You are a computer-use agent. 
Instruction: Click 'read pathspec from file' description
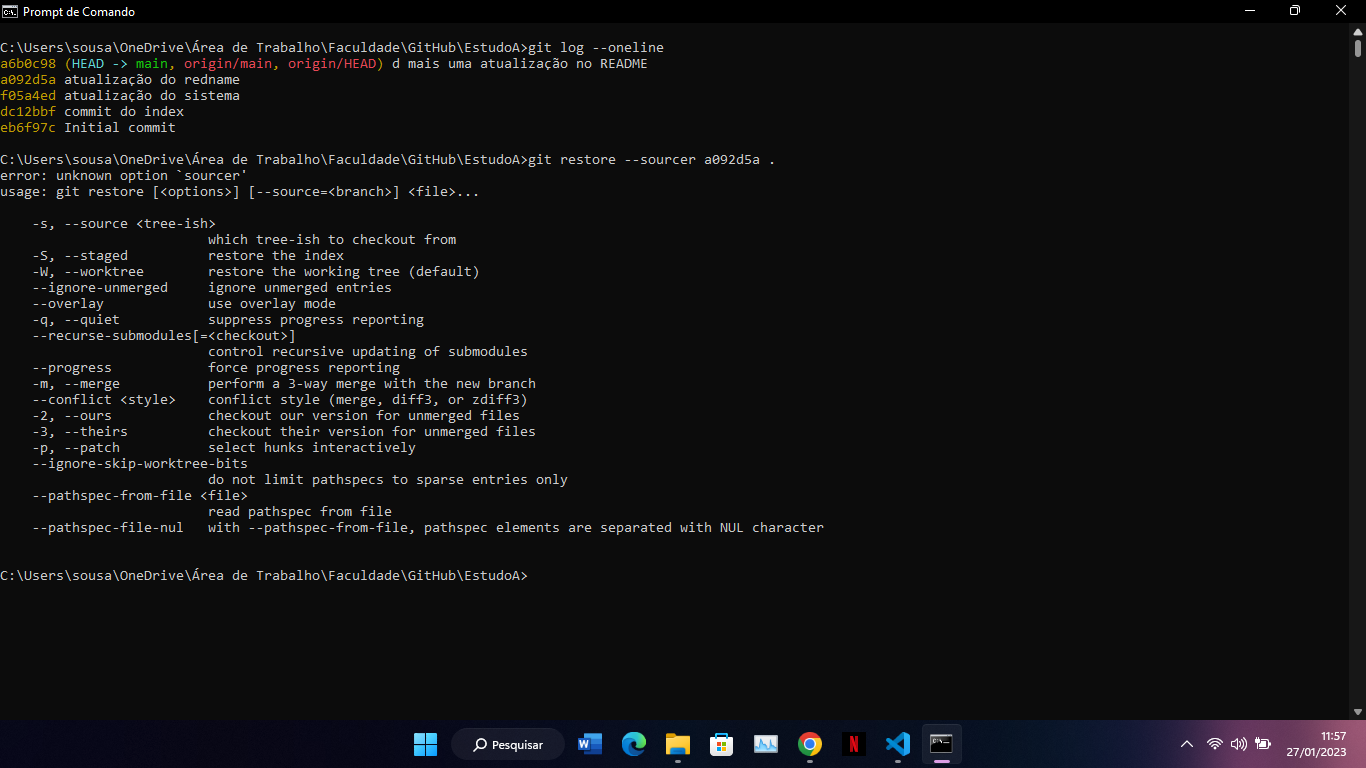[300, 512]
